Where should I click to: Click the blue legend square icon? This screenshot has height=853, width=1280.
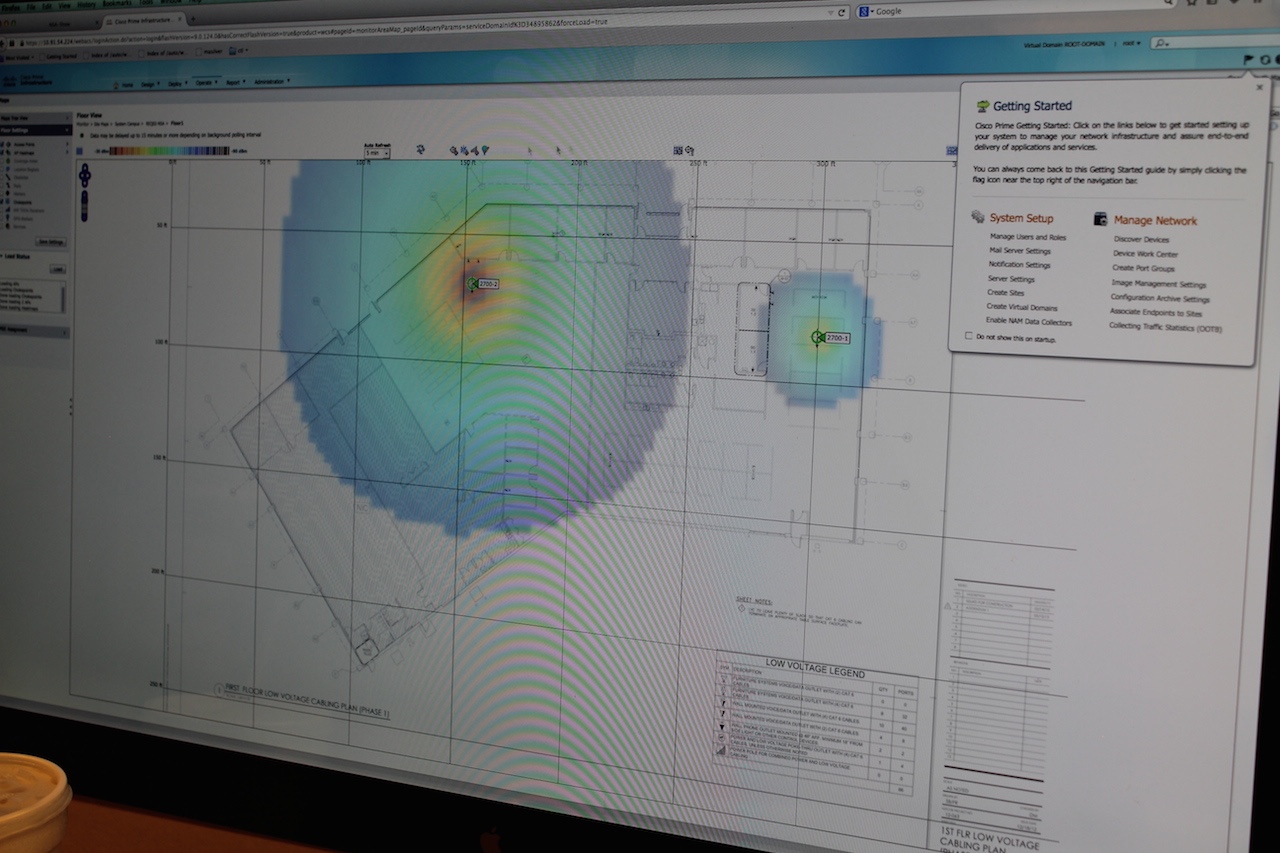click(79, 151)
